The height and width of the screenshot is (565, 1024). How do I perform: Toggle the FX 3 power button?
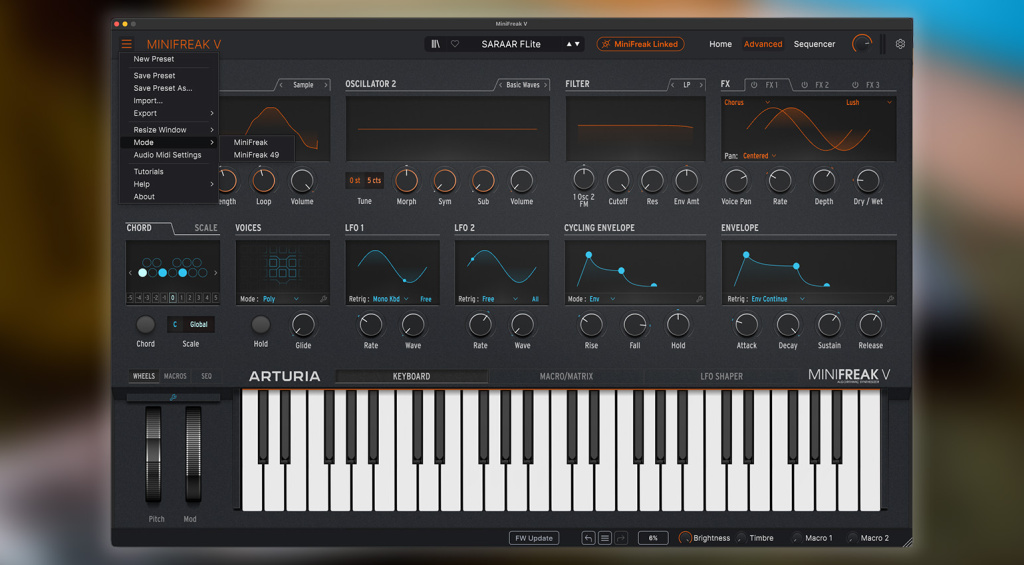[855, 85]
